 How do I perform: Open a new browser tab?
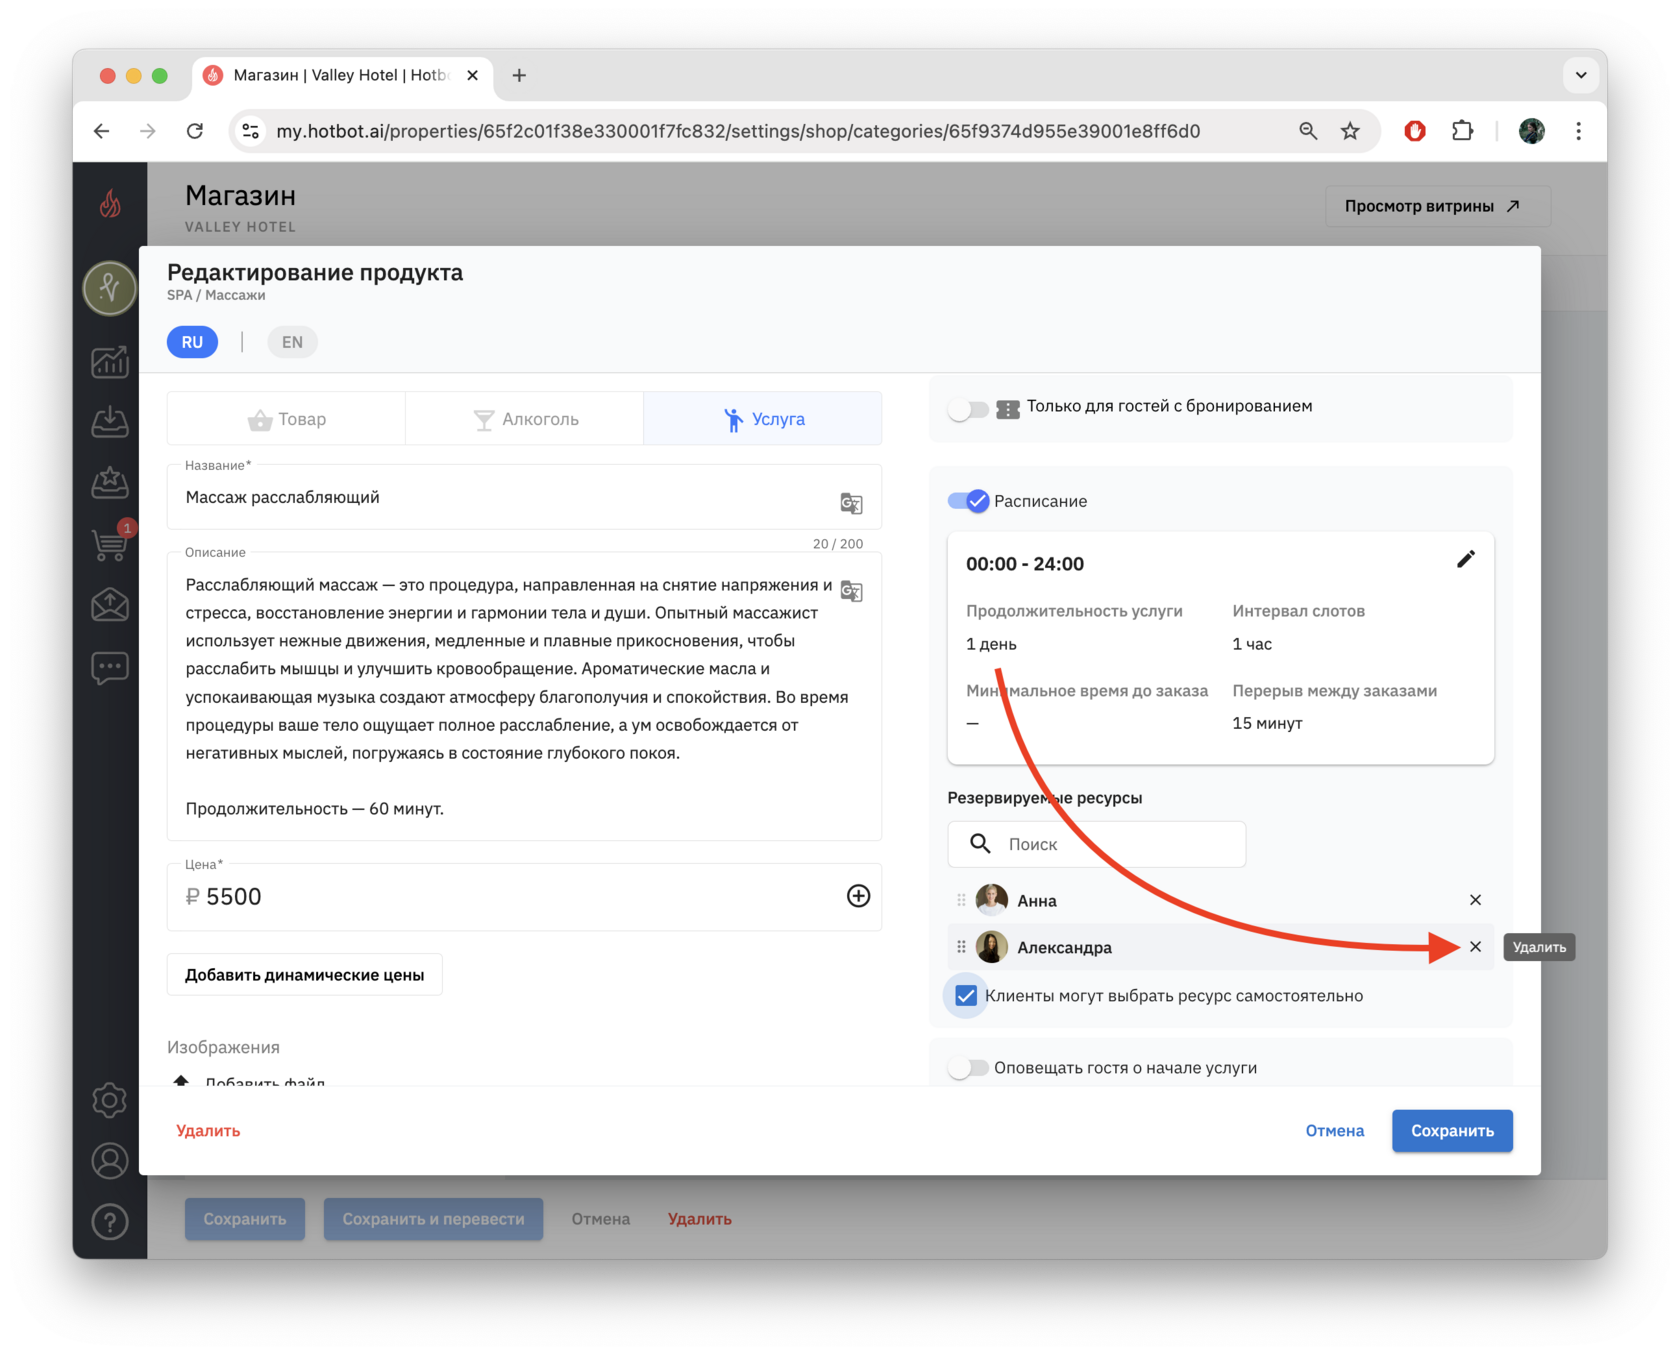tap(519, 75)
